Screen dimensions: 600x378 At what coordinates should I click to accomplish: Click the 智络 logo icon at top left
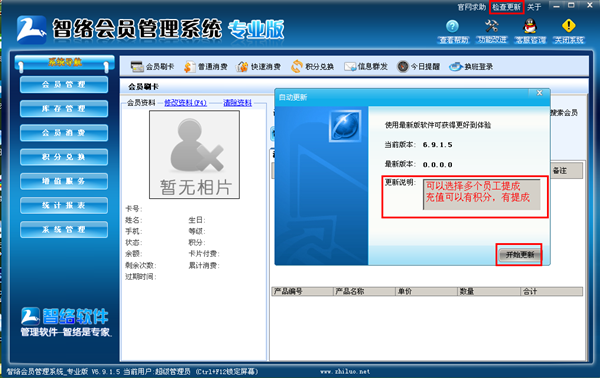(x=31, y=29)
